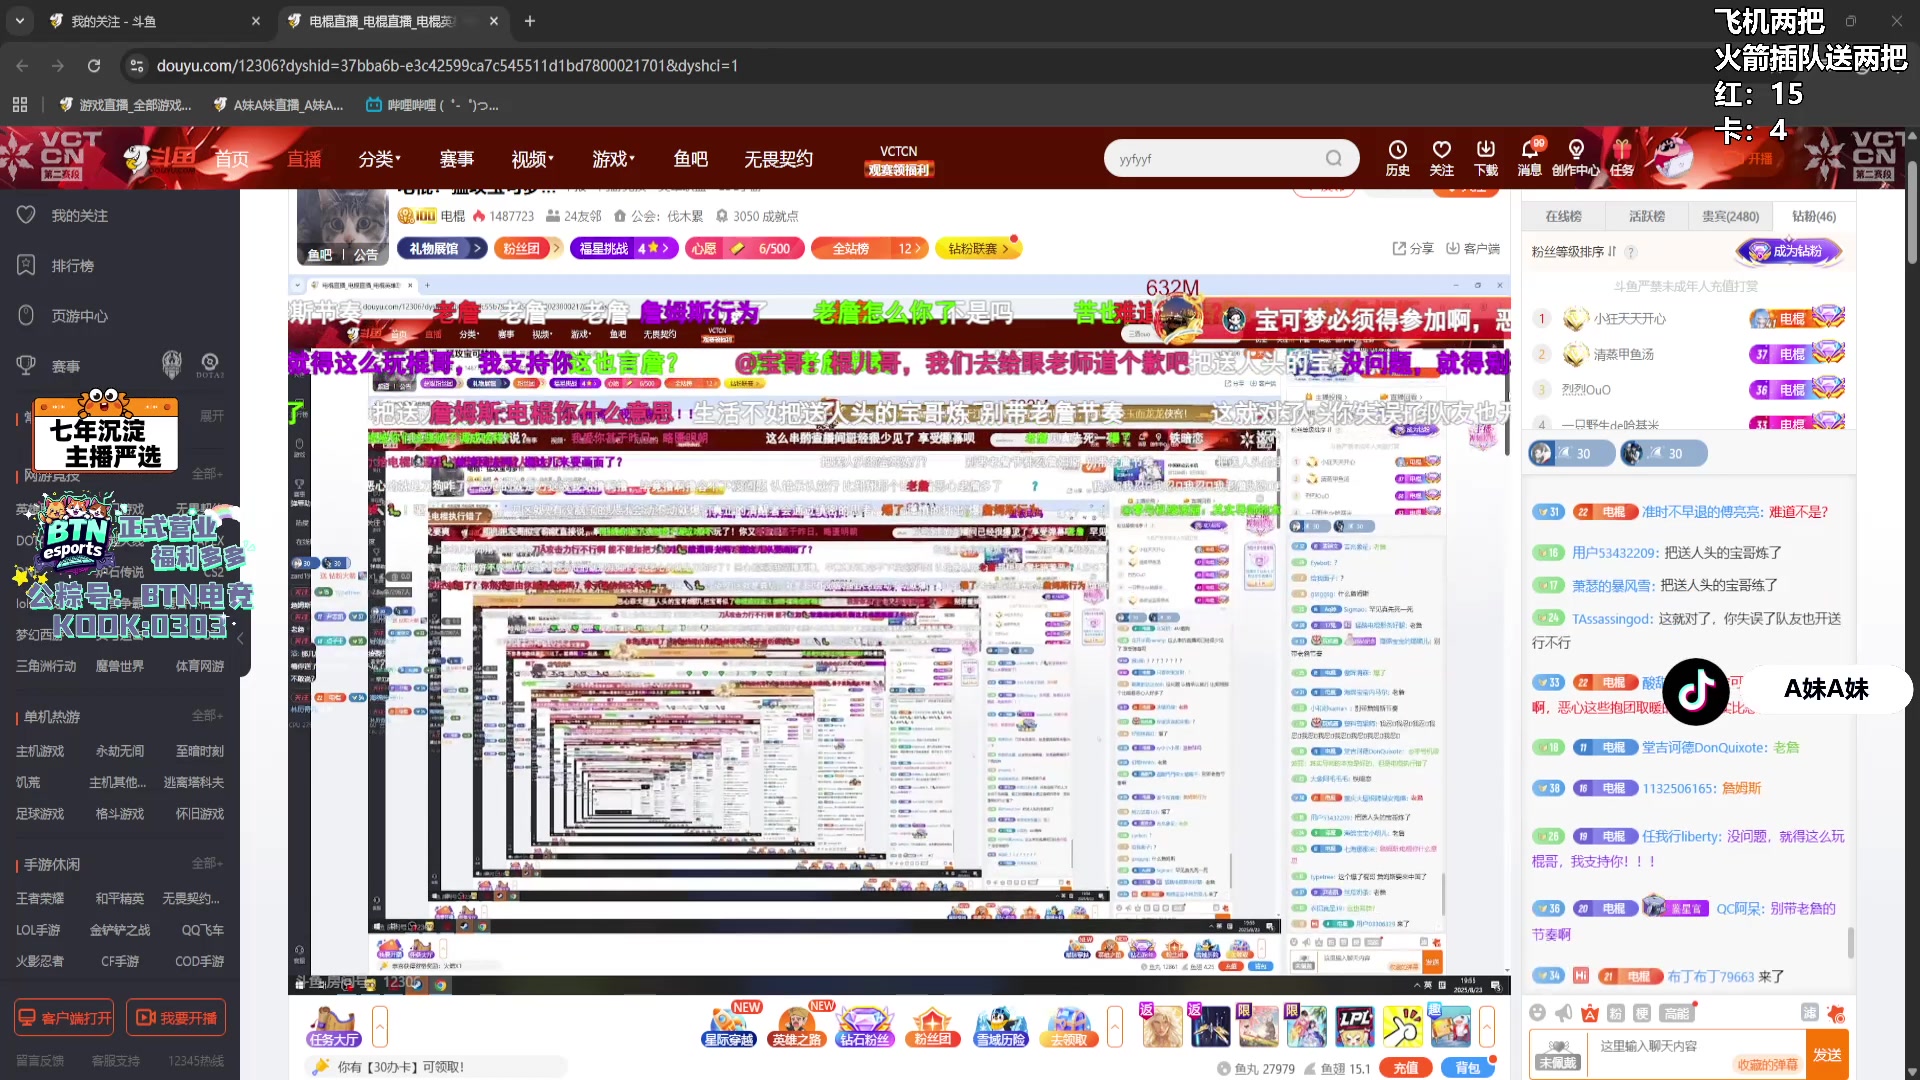Open the 历史 history icon
Viewport: 1920px width, 1080px height.
(x=1397, y=158)
